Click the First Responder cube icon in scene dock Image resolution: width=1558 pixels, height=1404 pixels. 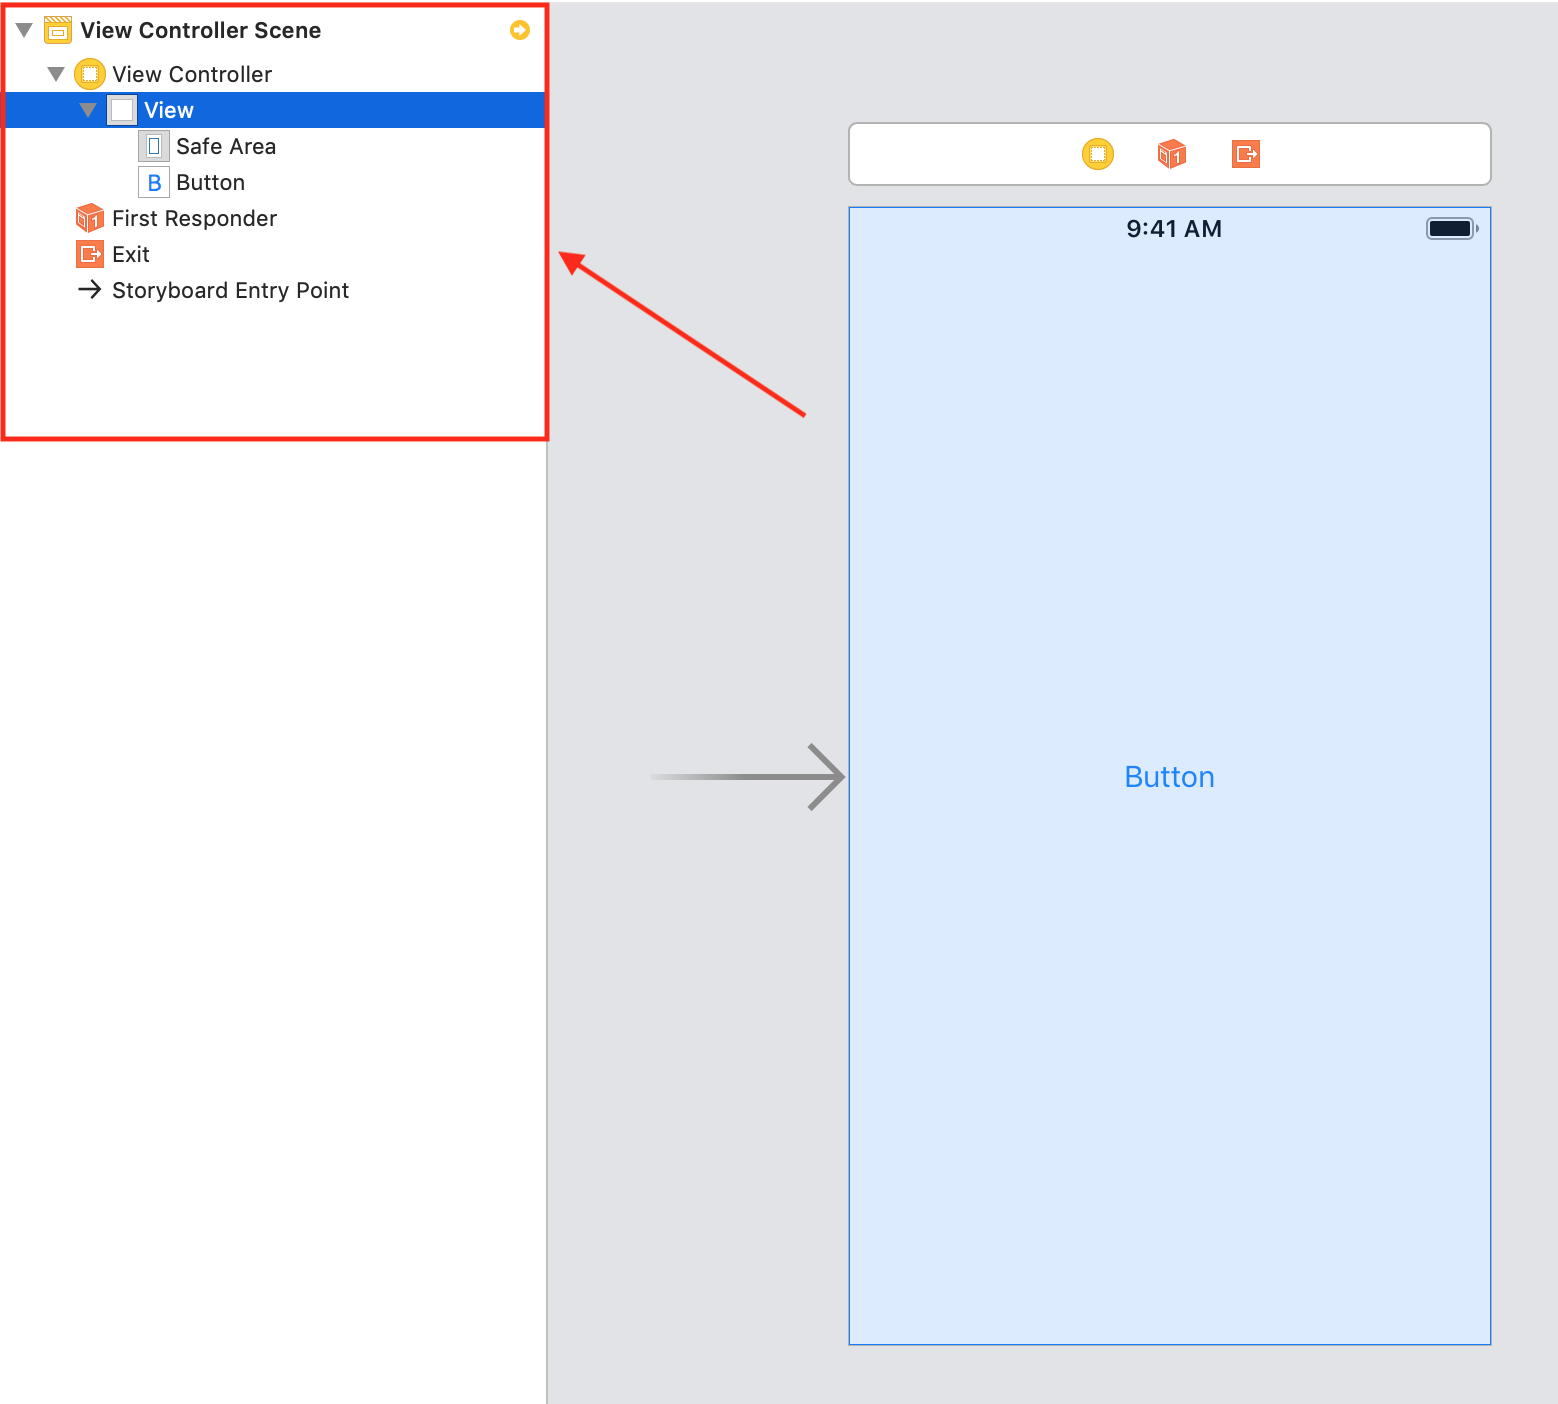pyautogui.click(x=1171, y=154)
